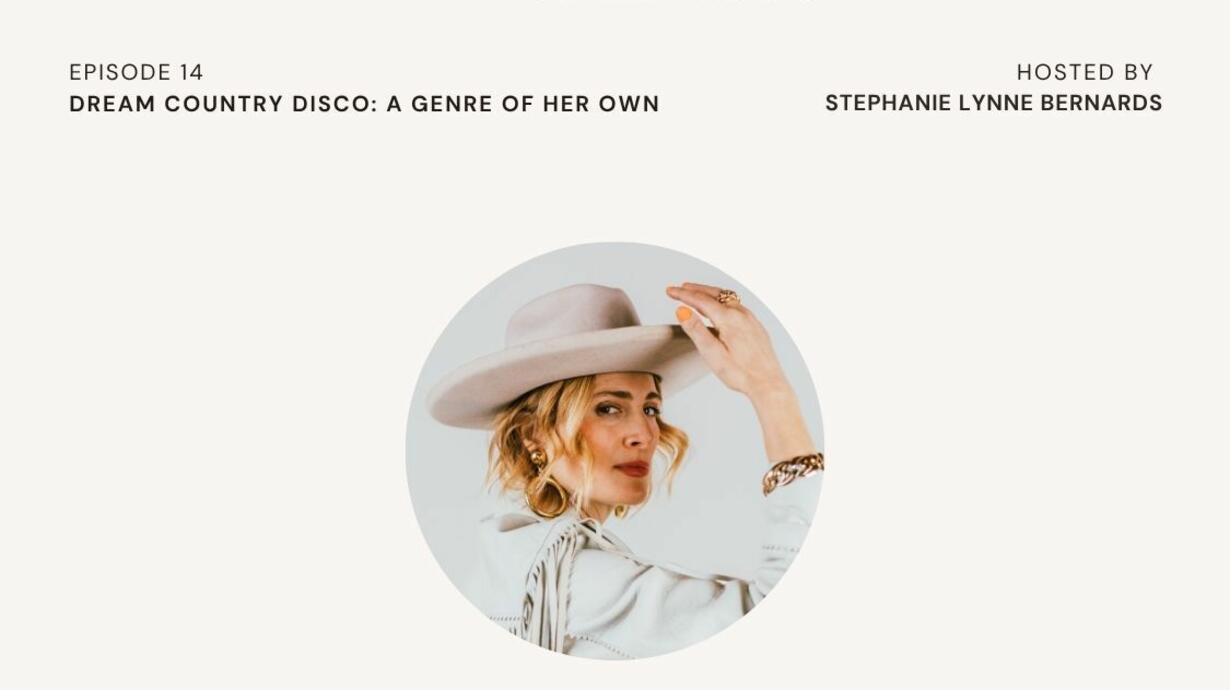The height and width of the screenshot is (690, 1230).
Task: Open host Stephanie Lynne Bernards' name
Action: tap(993, 103)
